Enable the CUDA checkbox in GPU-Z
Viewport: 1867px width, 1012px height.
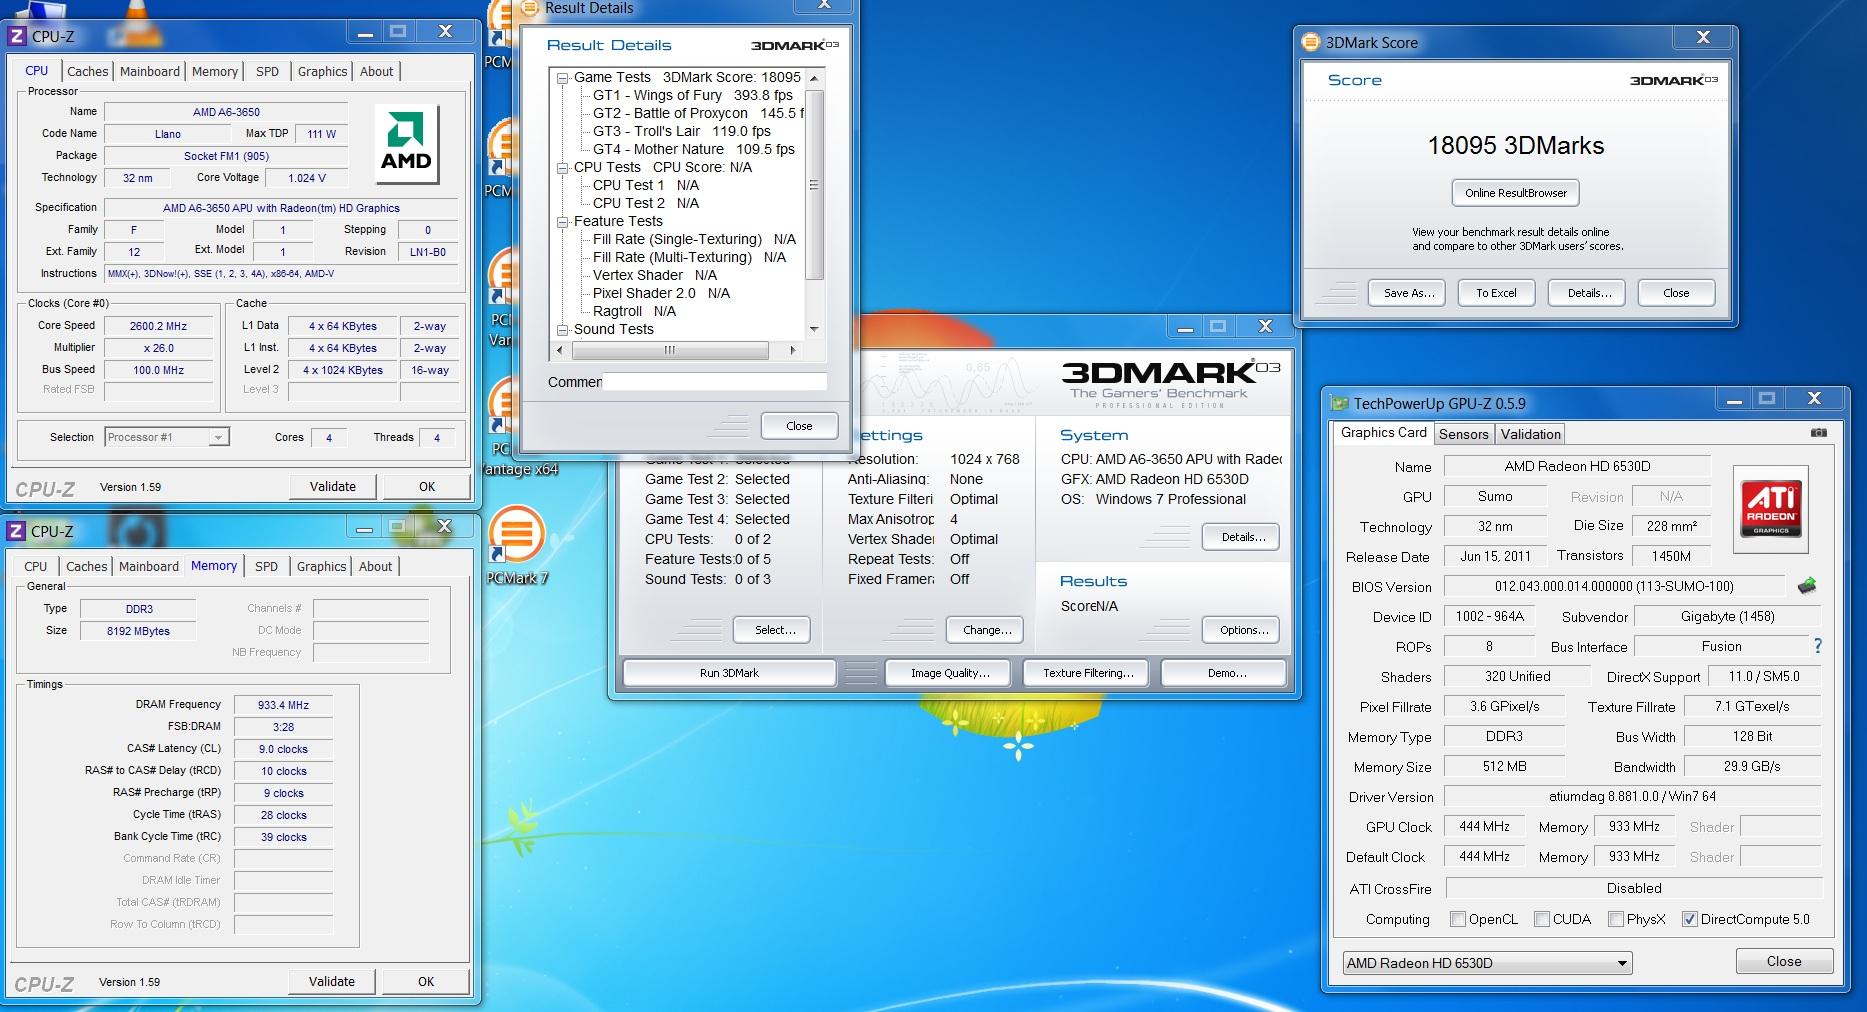click(x=1542, y=919)
